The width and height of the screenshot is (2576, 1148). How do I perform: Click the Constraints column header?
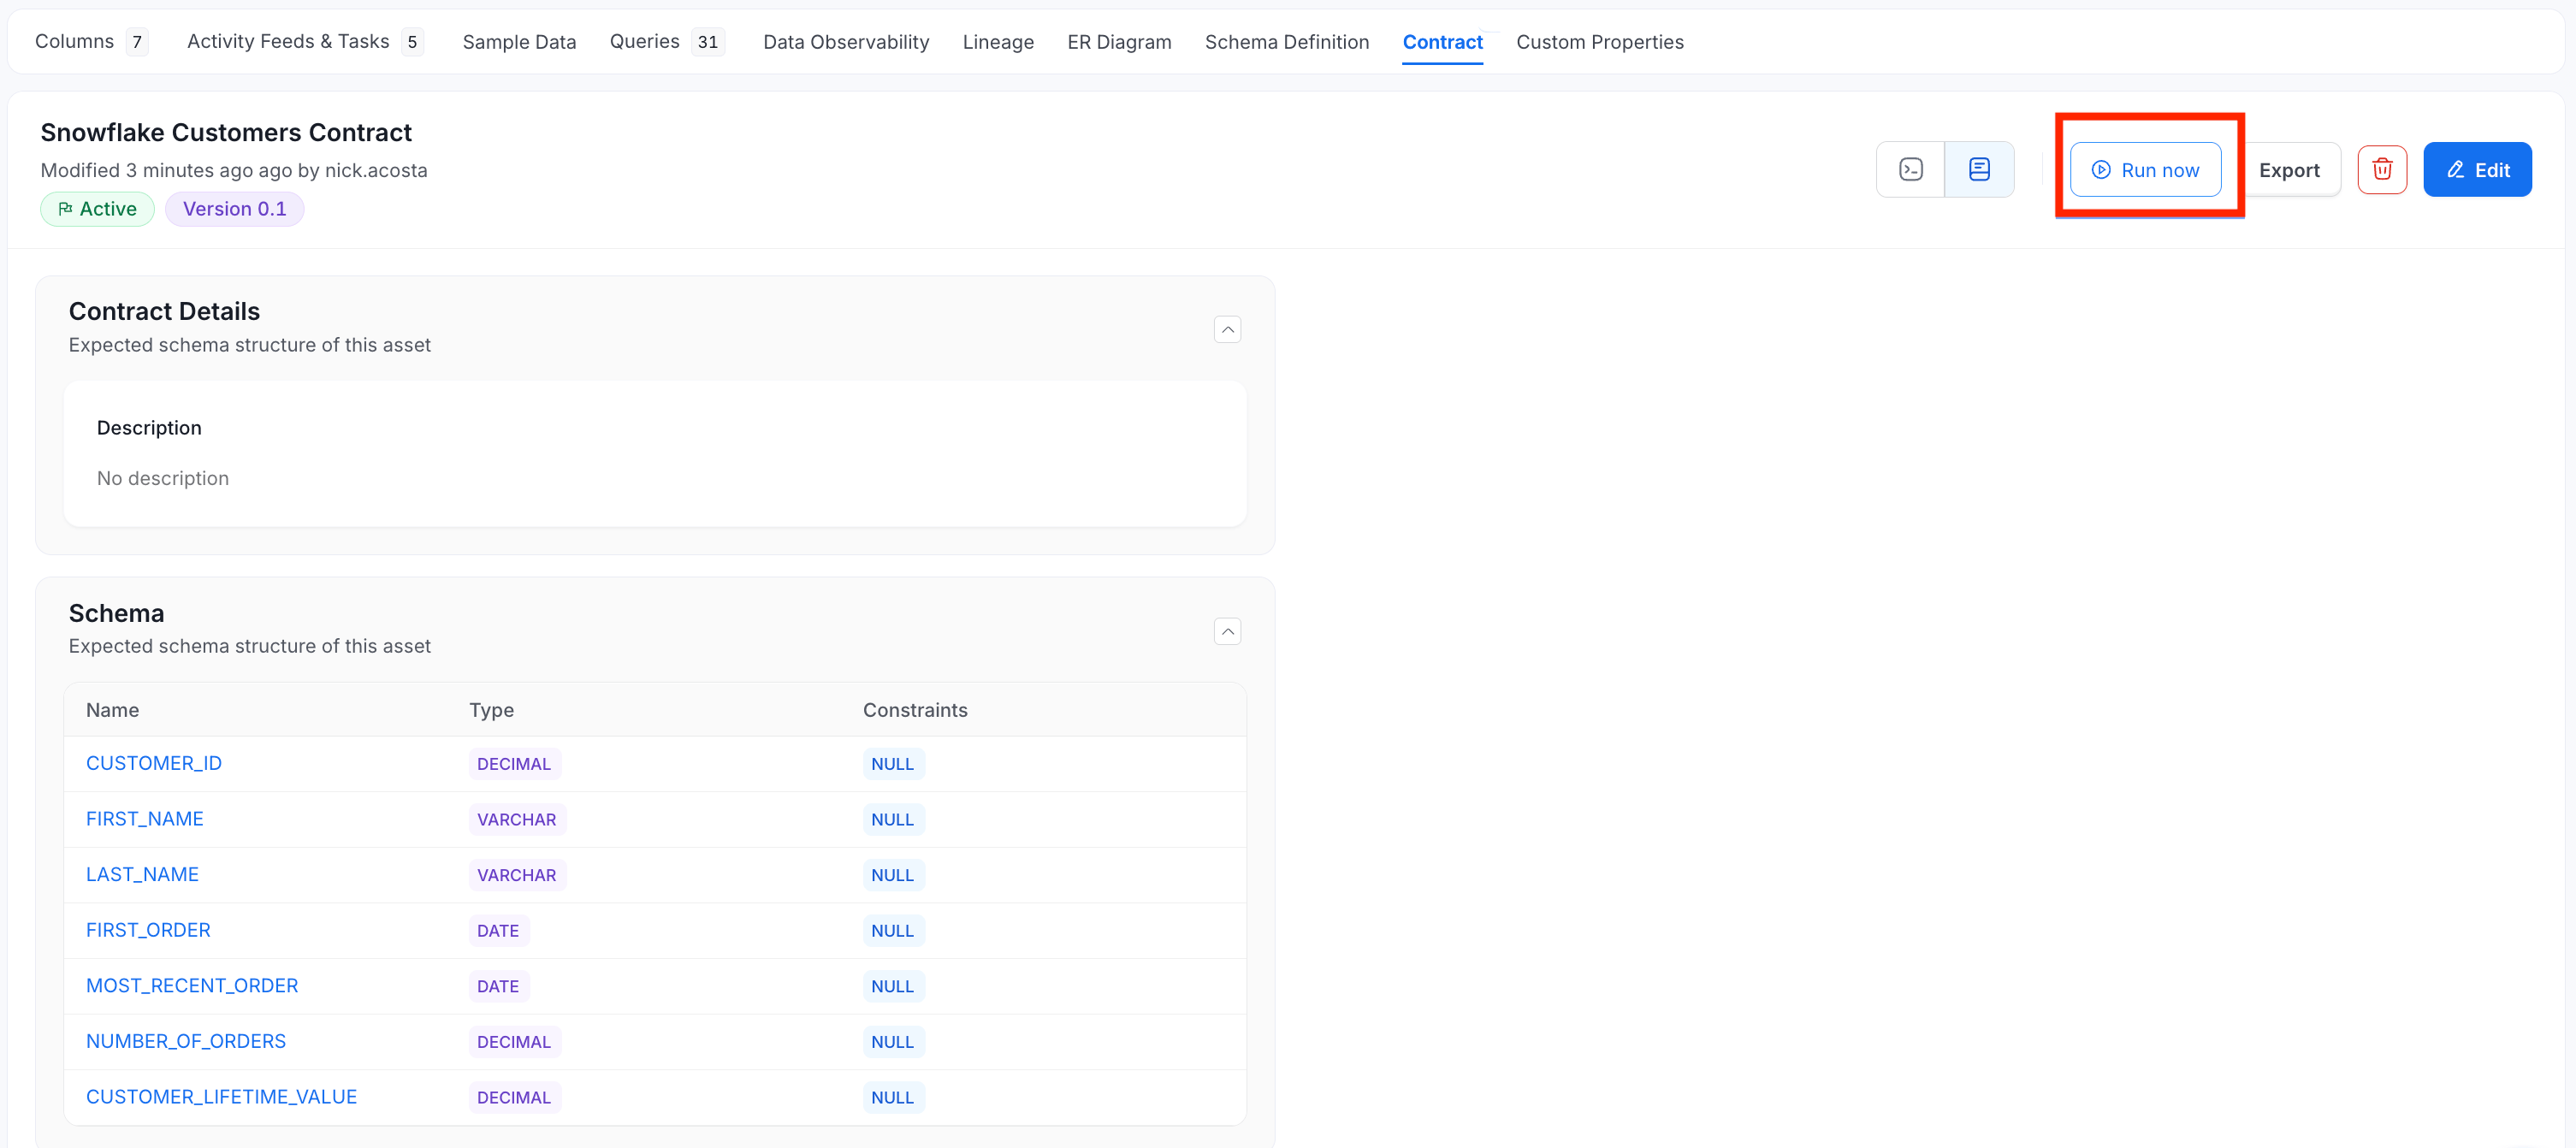coord(915,710)
